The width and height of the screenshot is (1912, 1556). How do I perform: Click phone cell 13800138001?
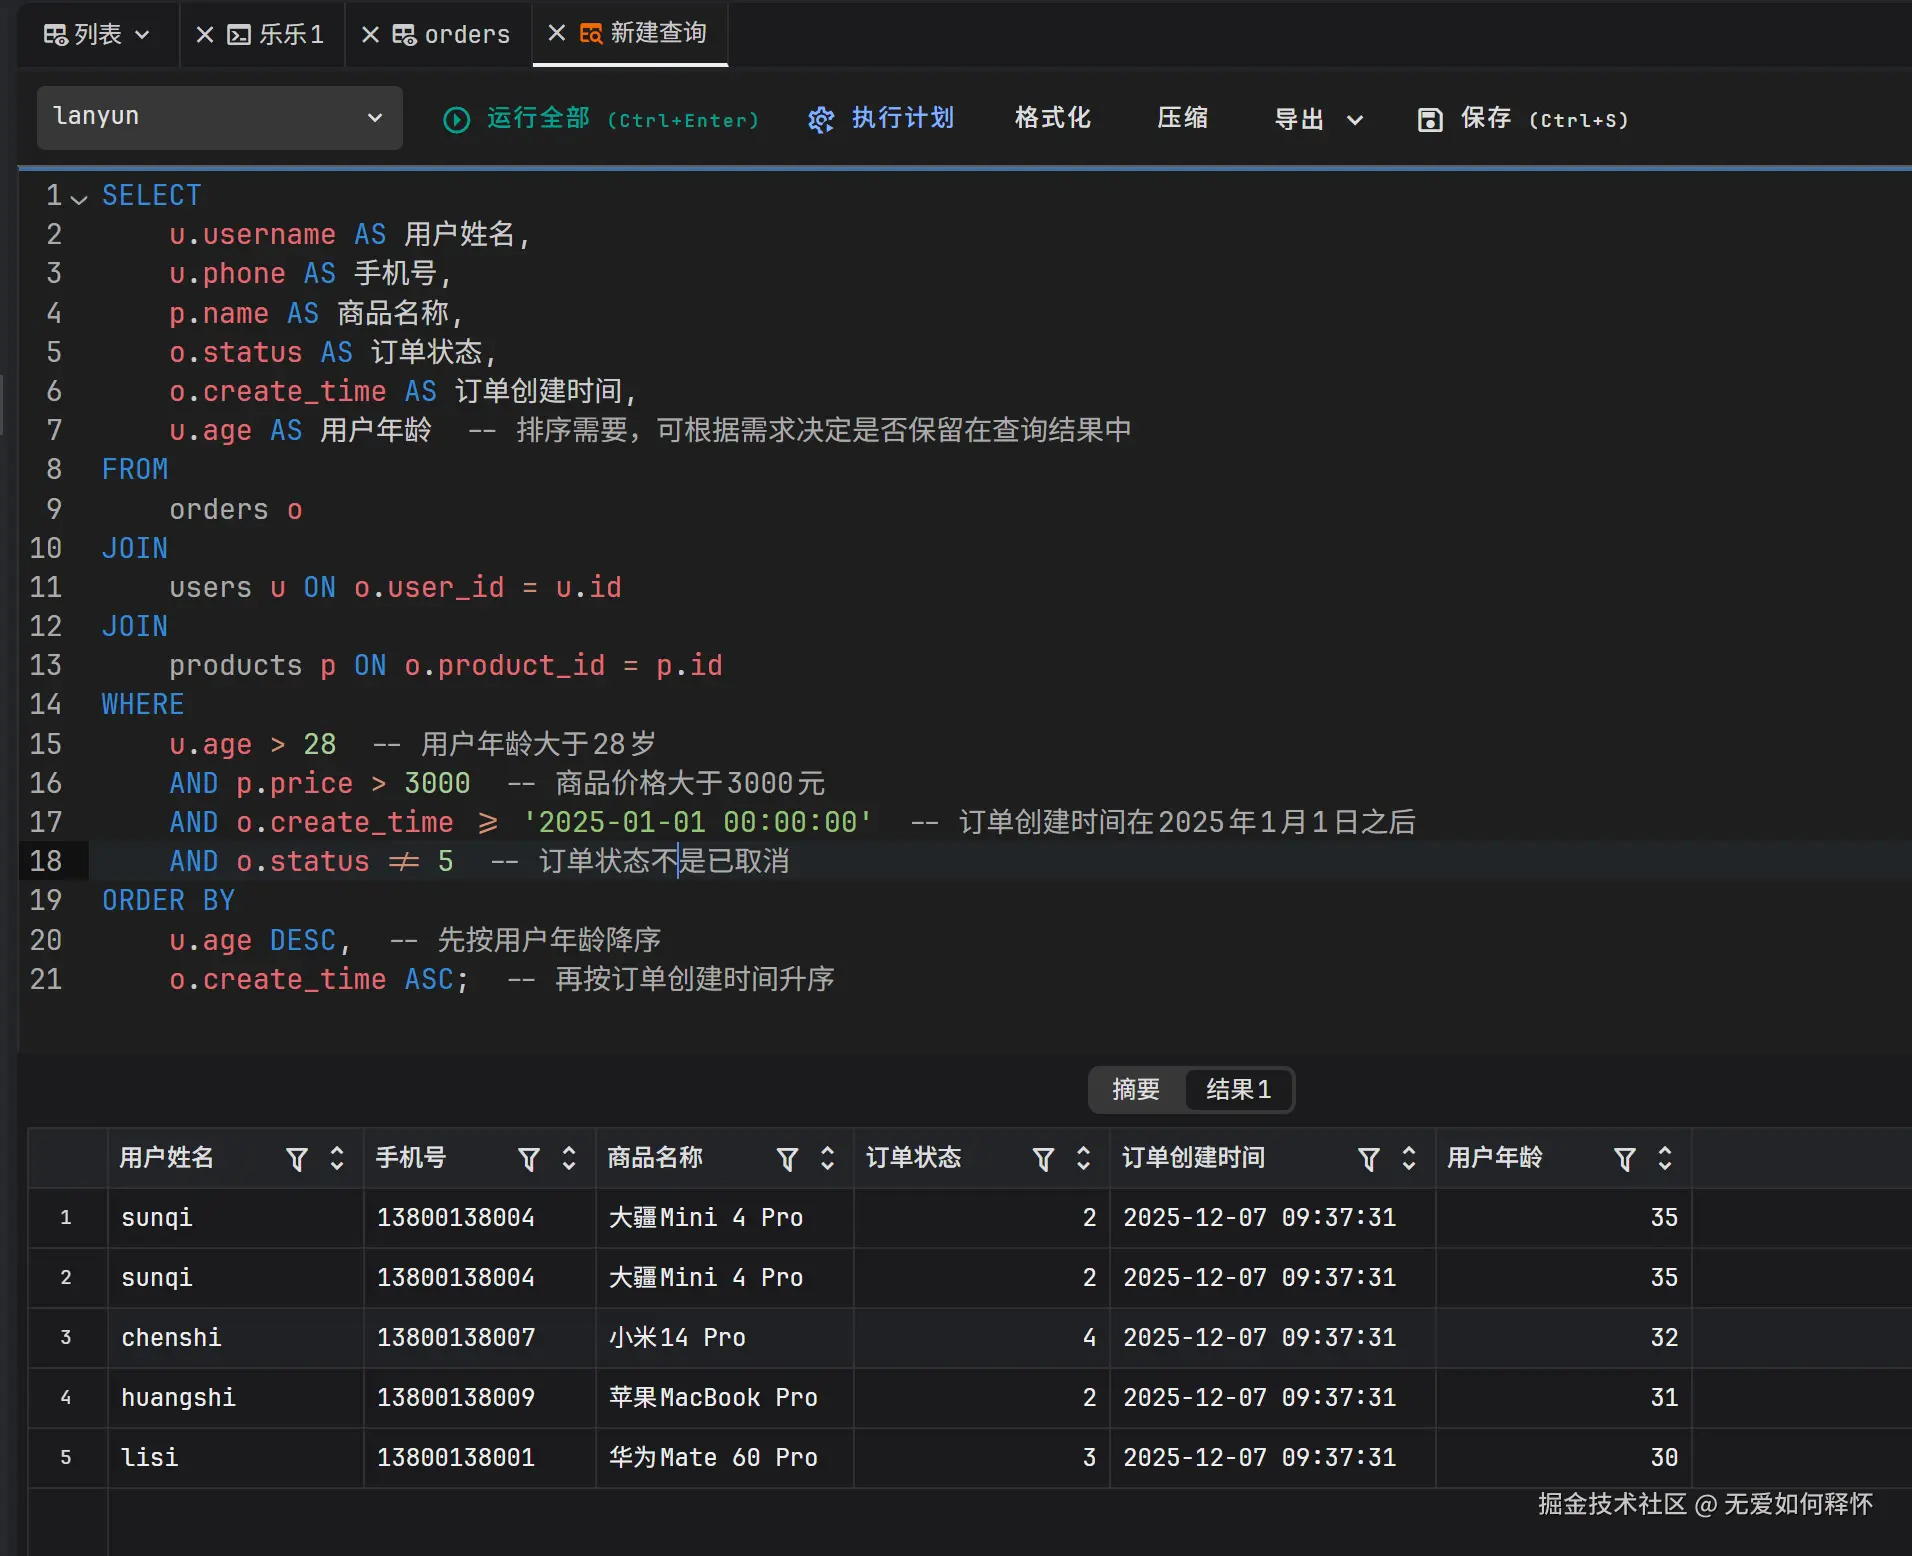coord(480,1458)
